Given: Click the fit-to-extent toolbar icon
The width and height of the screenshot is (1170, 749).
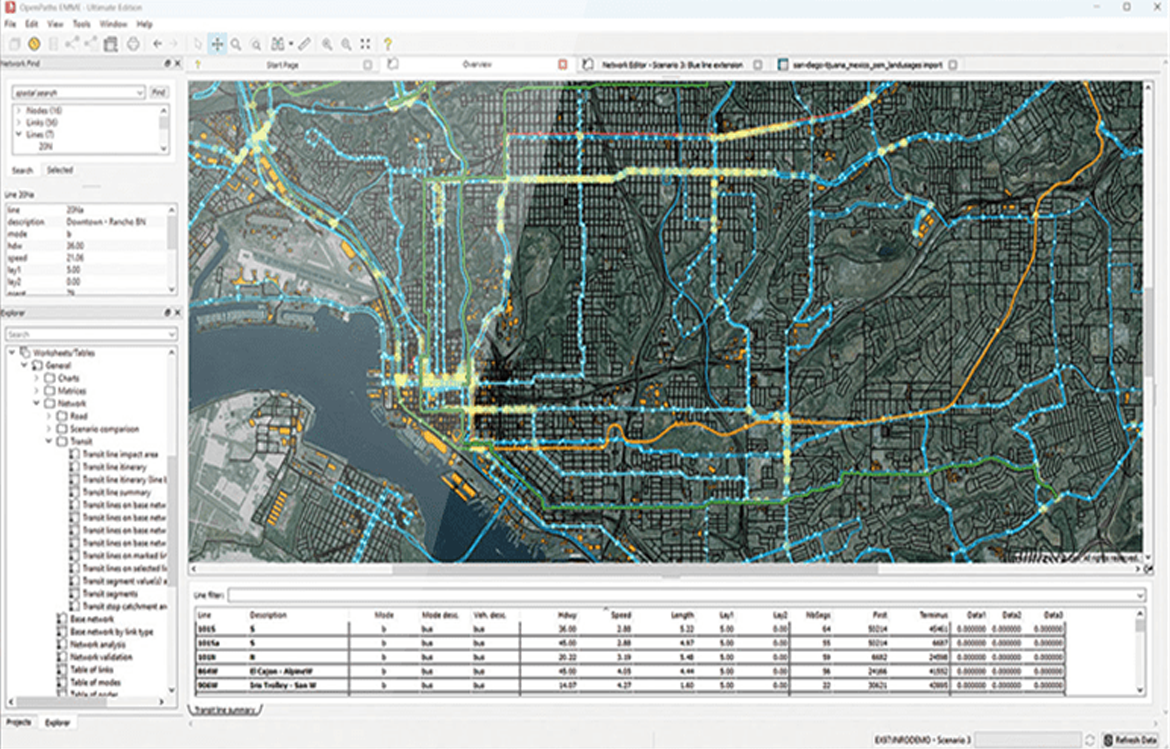Looking at the screenshot, I should tap(366, 44).
